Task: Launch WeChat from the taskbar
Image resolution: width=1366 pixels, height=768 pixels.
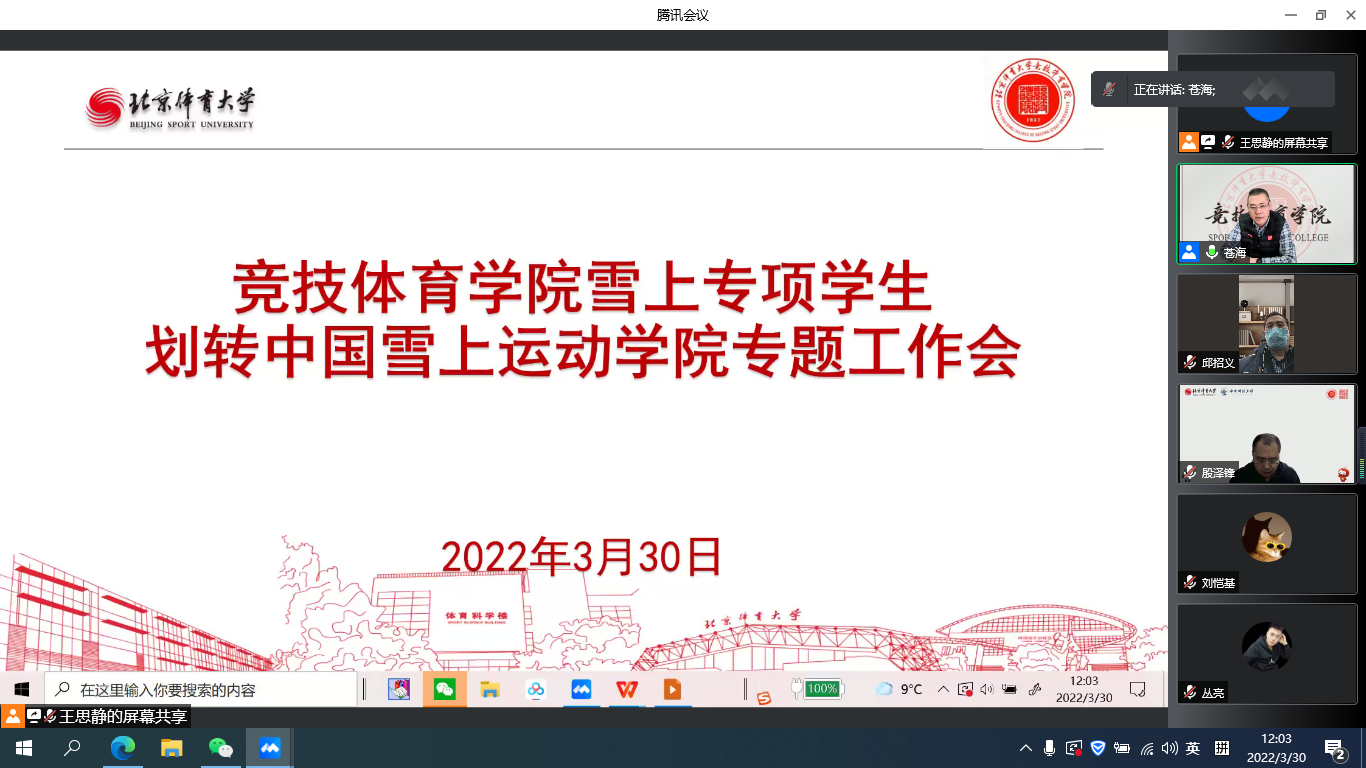Action: pyautogui.click(x=221, y=747)
